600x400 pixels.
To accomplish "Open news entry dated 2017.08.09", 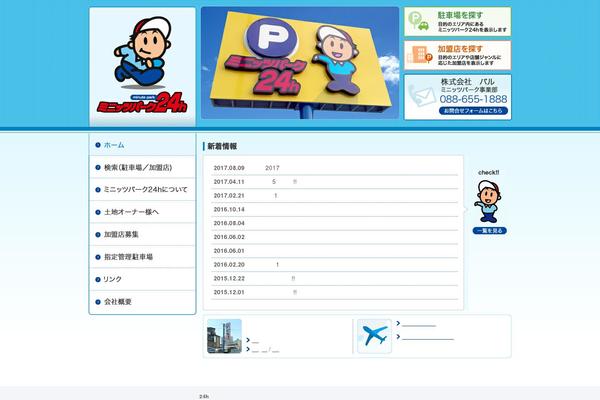I will pos(334,168).
